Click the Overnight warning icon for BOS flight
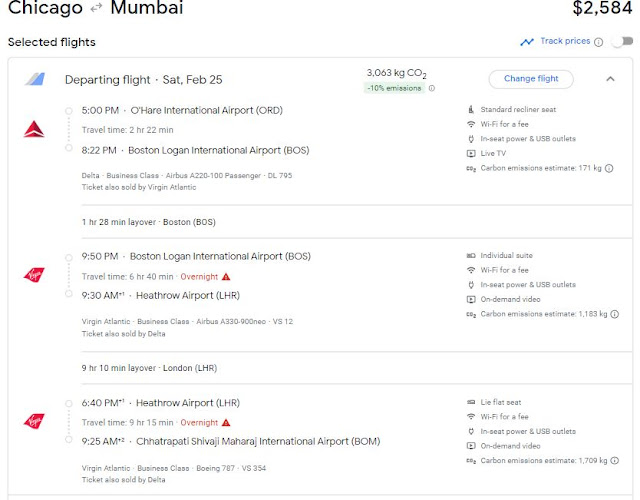 tap(226, 277)
